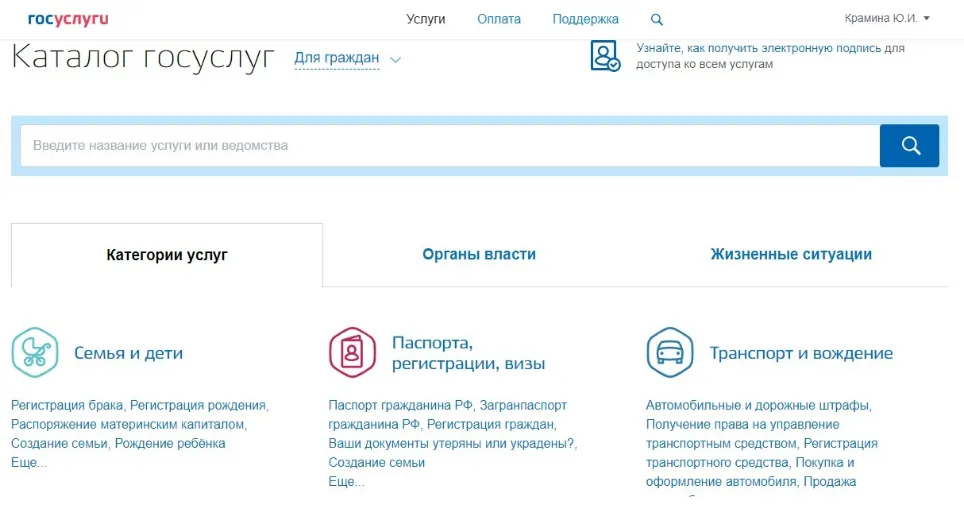Open Регистрация брака link

67,405
